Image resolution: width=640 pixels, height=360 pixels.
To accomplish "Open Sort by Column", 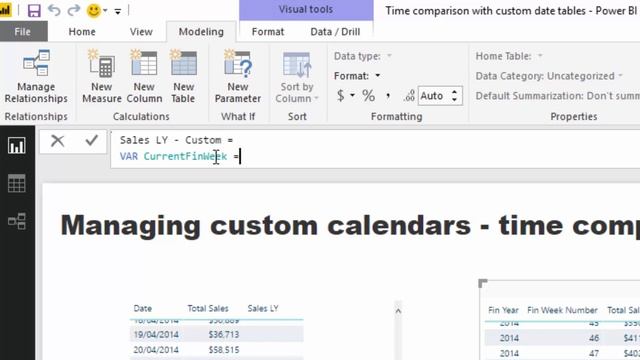I will coord(297,76).
